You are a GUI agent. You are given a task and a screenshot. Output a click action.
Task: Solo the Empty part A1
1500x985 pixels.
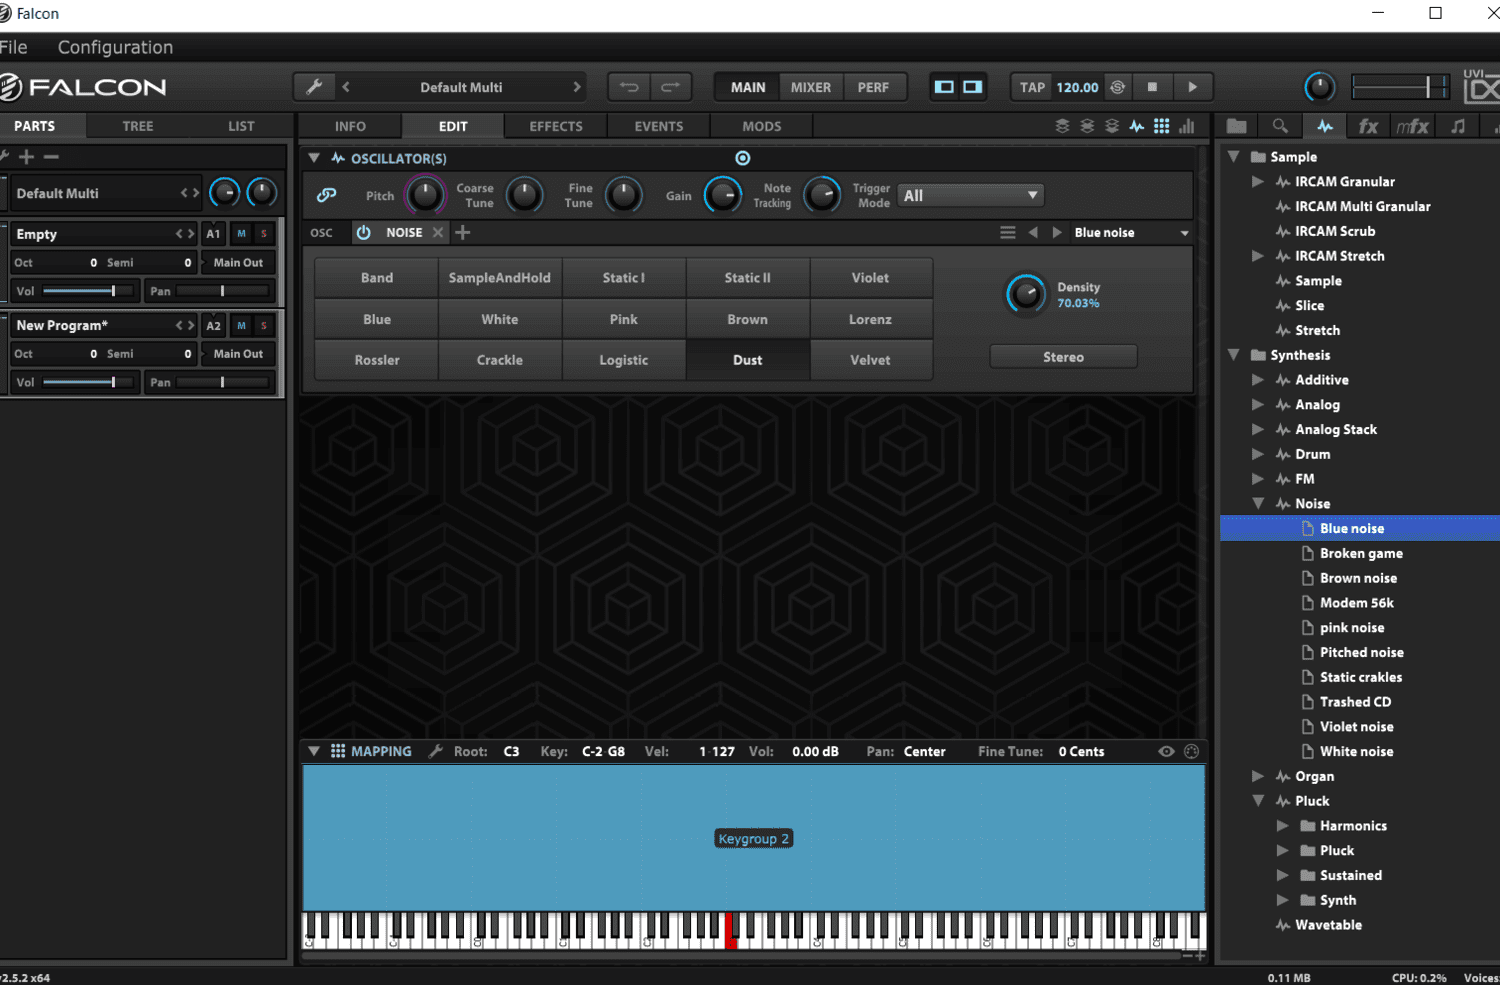coord(264,234)
